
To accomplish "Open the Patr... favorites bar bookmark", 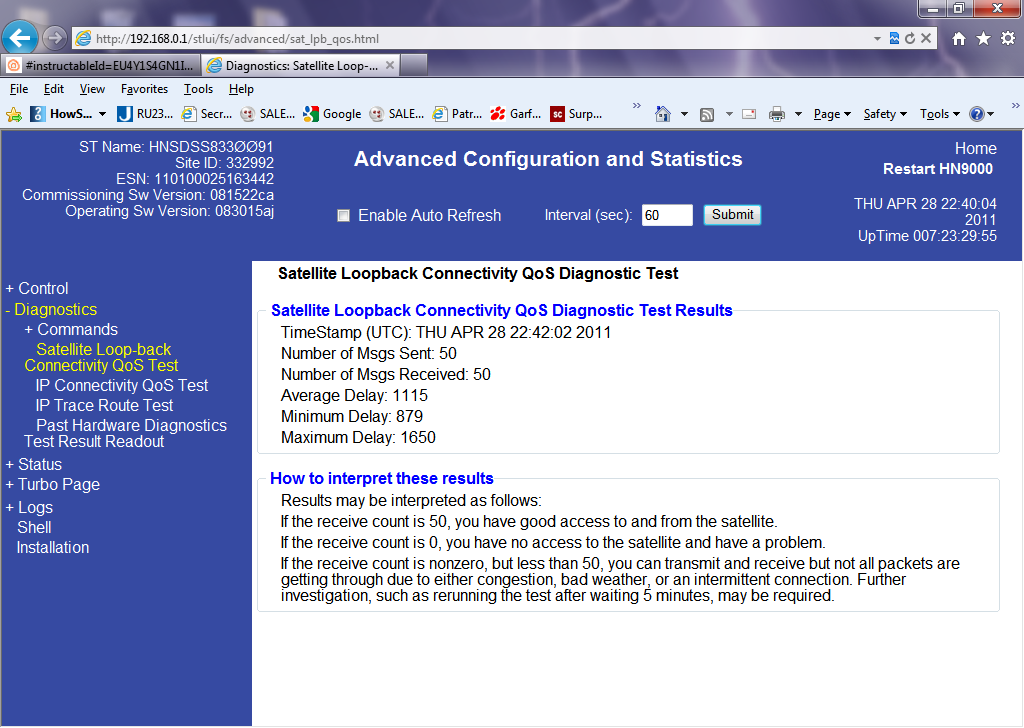I will pyautogui.click(x=457, y=114).
